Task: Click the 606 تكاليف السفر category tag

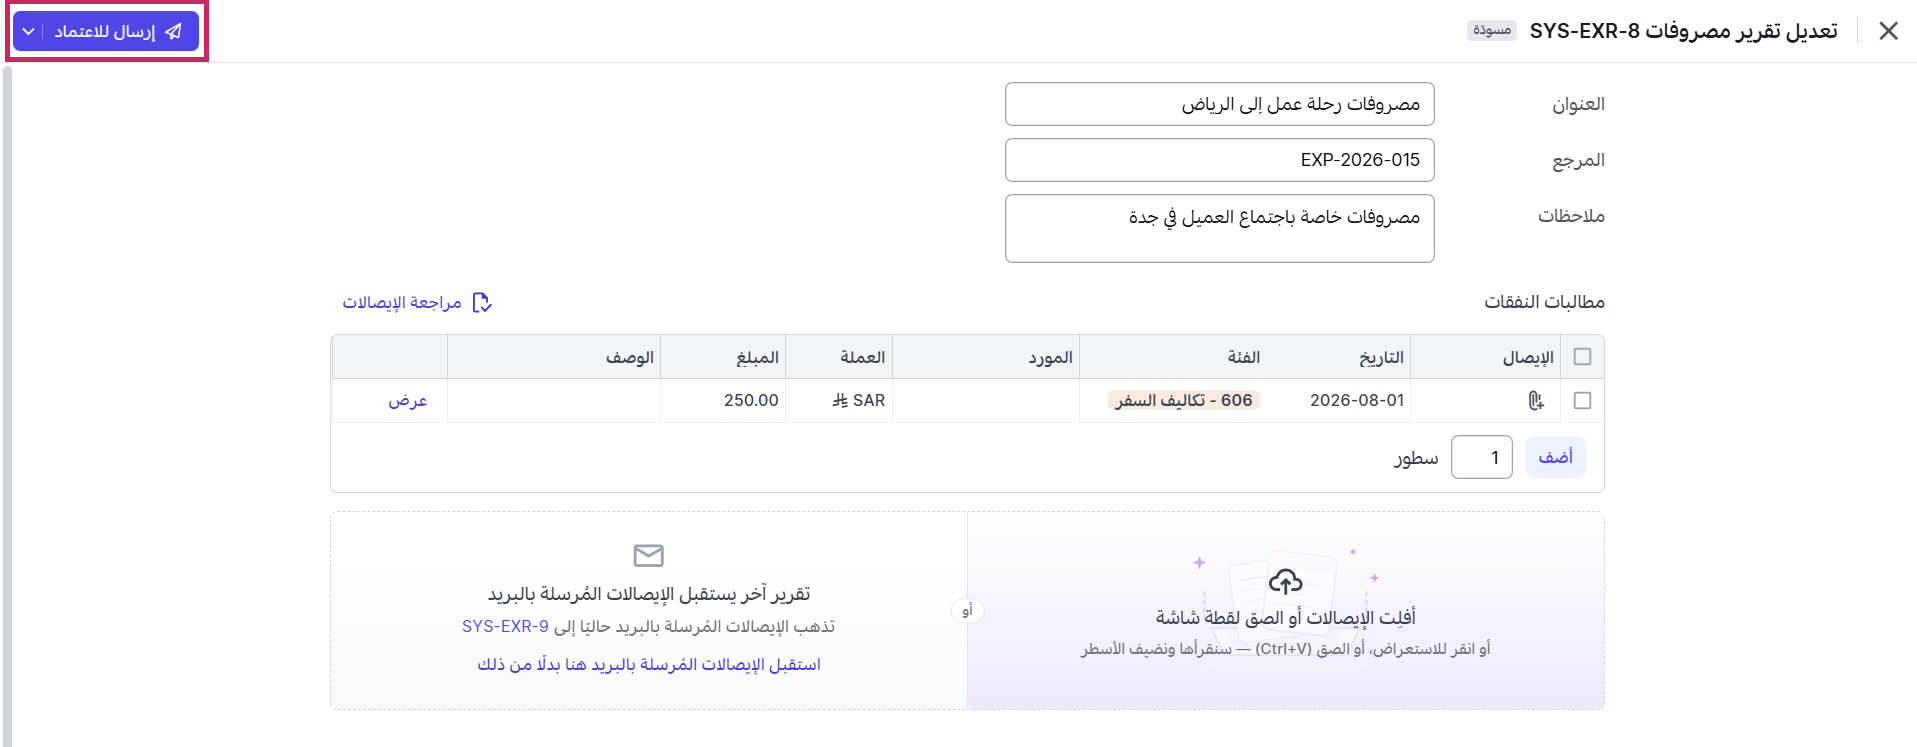Action: point(1184,401)
